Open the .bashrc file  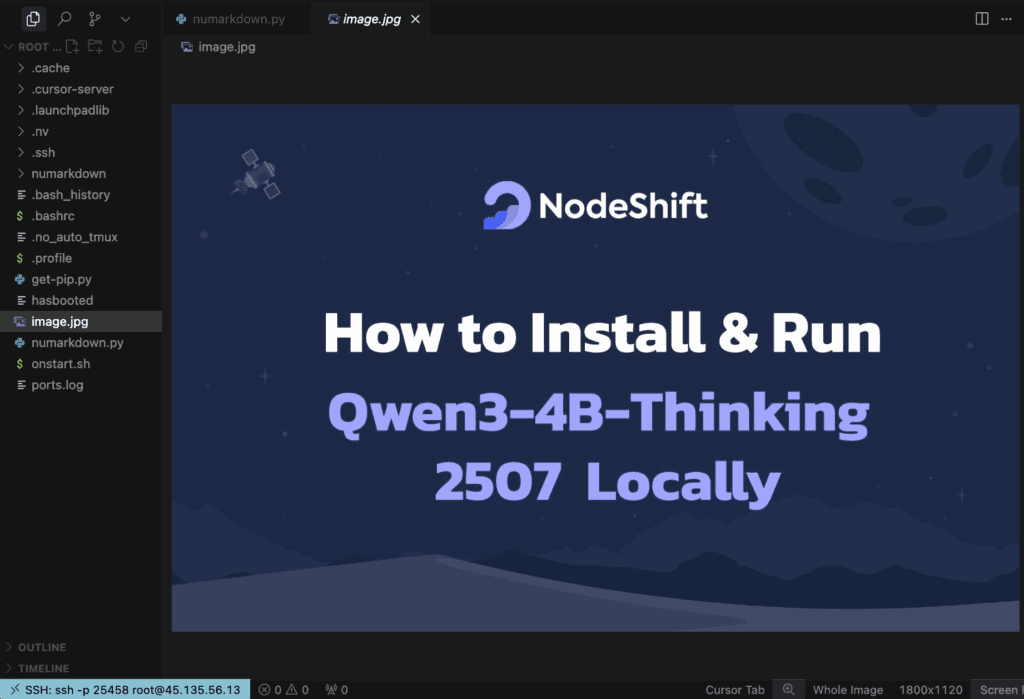click(81, 216)
